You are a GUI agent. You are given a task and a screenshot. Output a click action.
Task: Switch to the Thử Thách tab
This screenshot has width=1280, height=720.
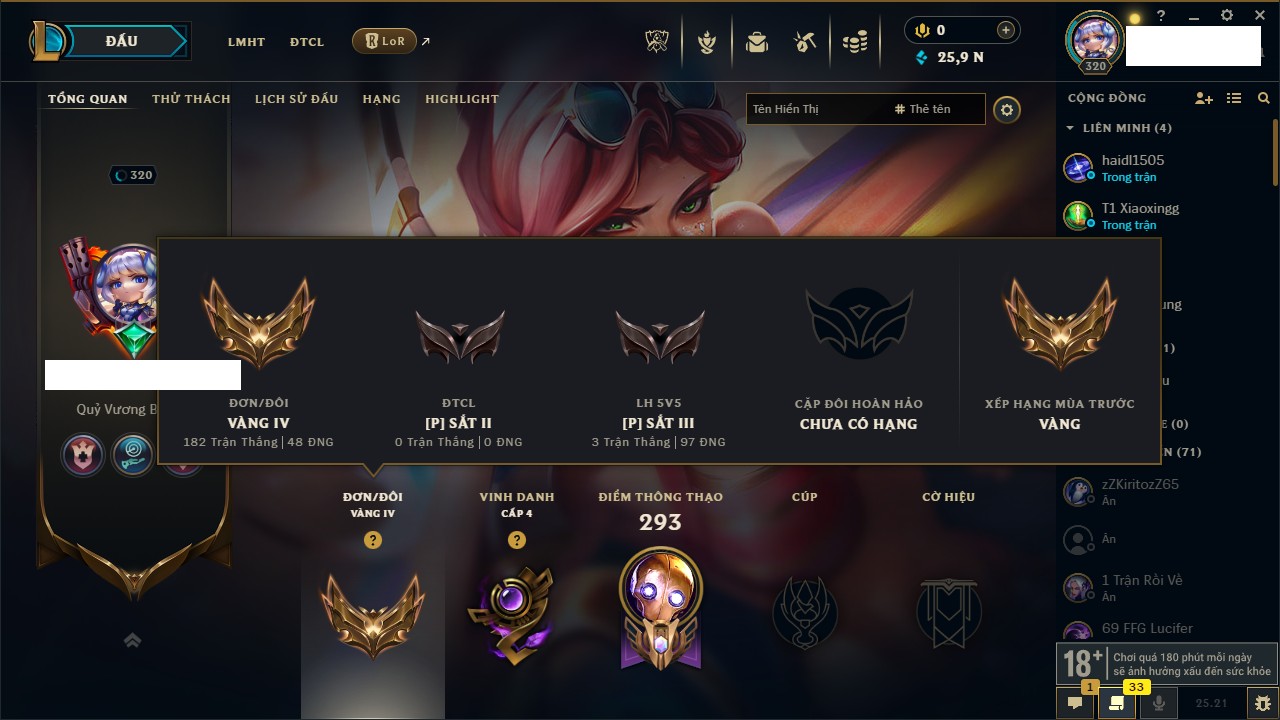(191, 99)
